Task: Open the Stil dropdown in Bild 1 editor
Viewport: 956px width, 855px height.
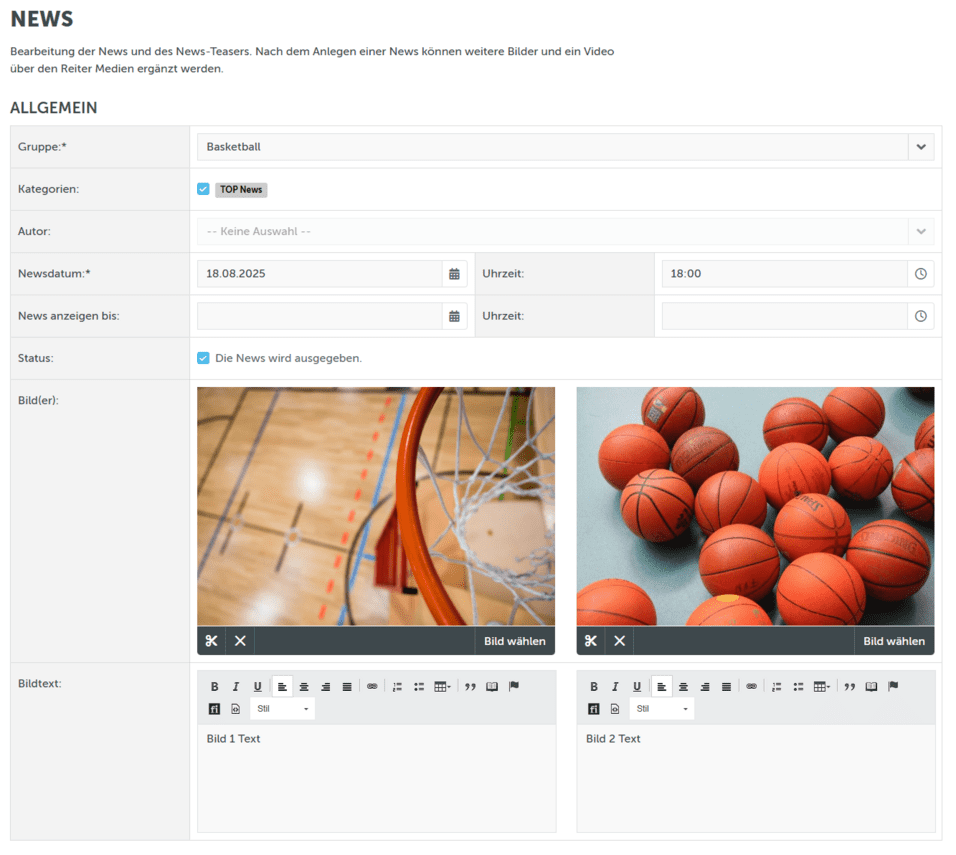Action: (283, 709)
